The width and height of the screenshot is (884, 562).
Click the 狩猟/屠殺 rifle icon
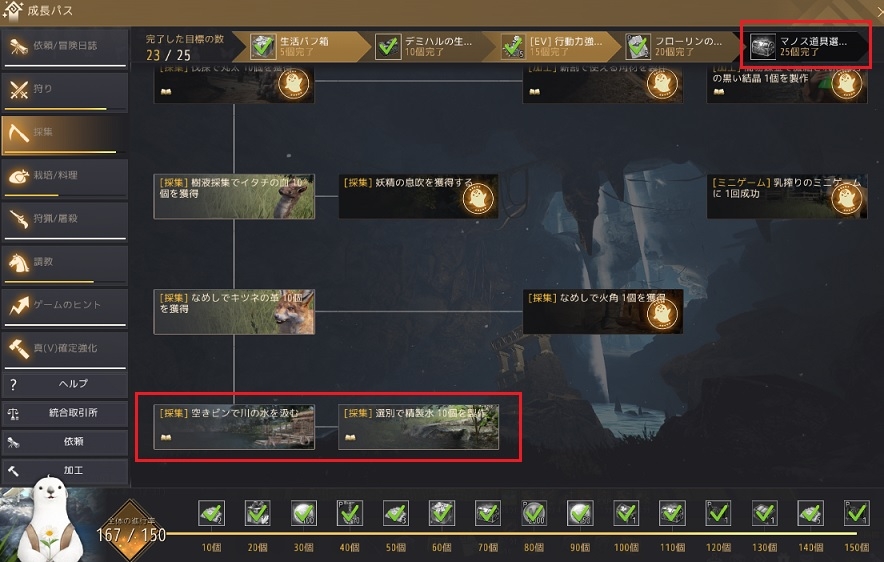[19, 219]
